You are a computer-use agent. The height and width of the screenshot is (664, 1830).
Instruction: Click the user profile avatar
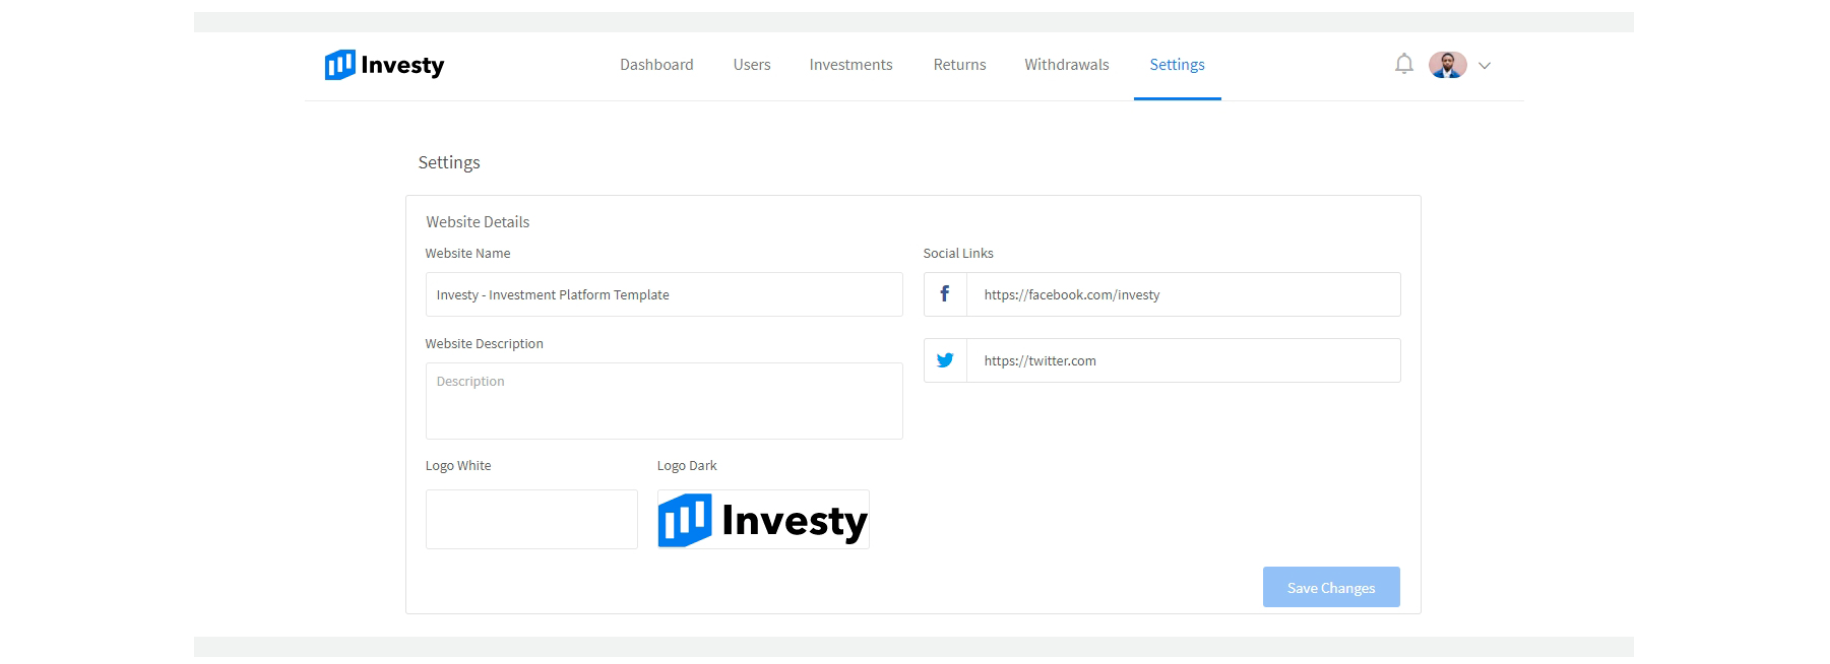point(1447,65)
